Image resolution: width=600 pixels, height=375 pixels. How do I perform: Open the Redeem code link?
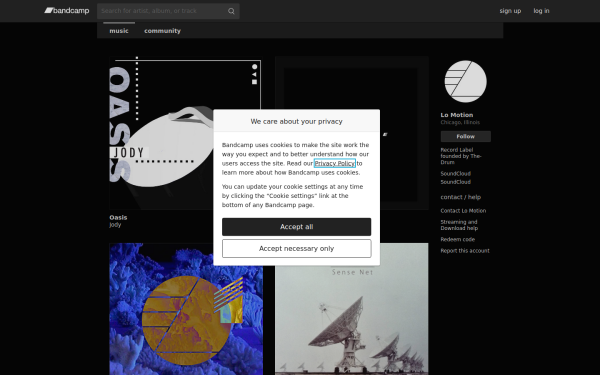(457, 239)
